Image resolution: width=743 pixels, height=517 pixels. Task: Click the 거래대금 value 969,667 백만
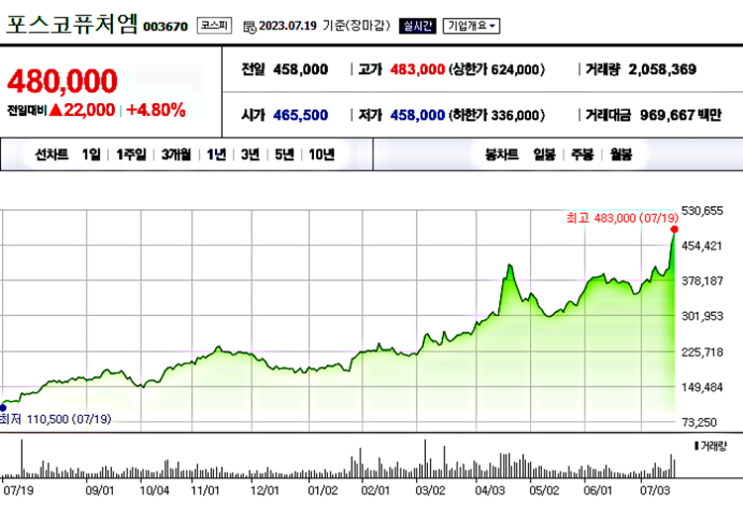(680, 115)
